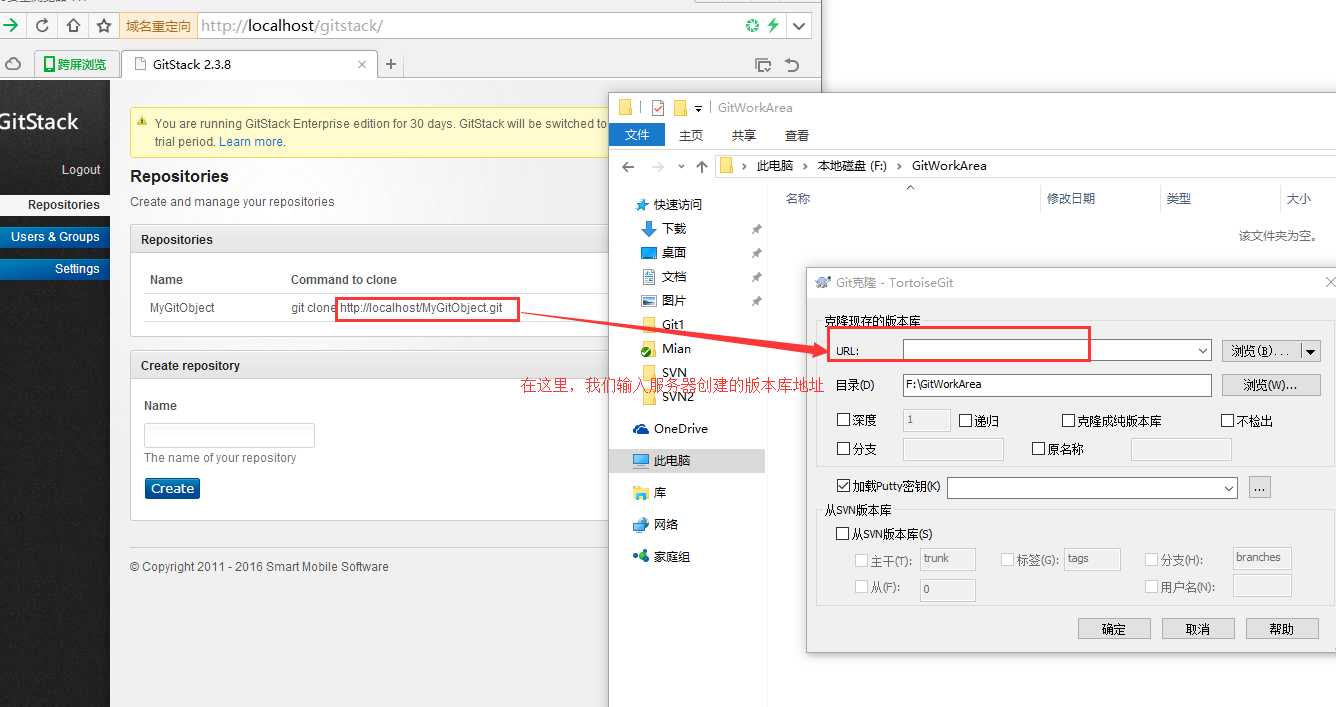Click the repository Name input field

point(229,435)
